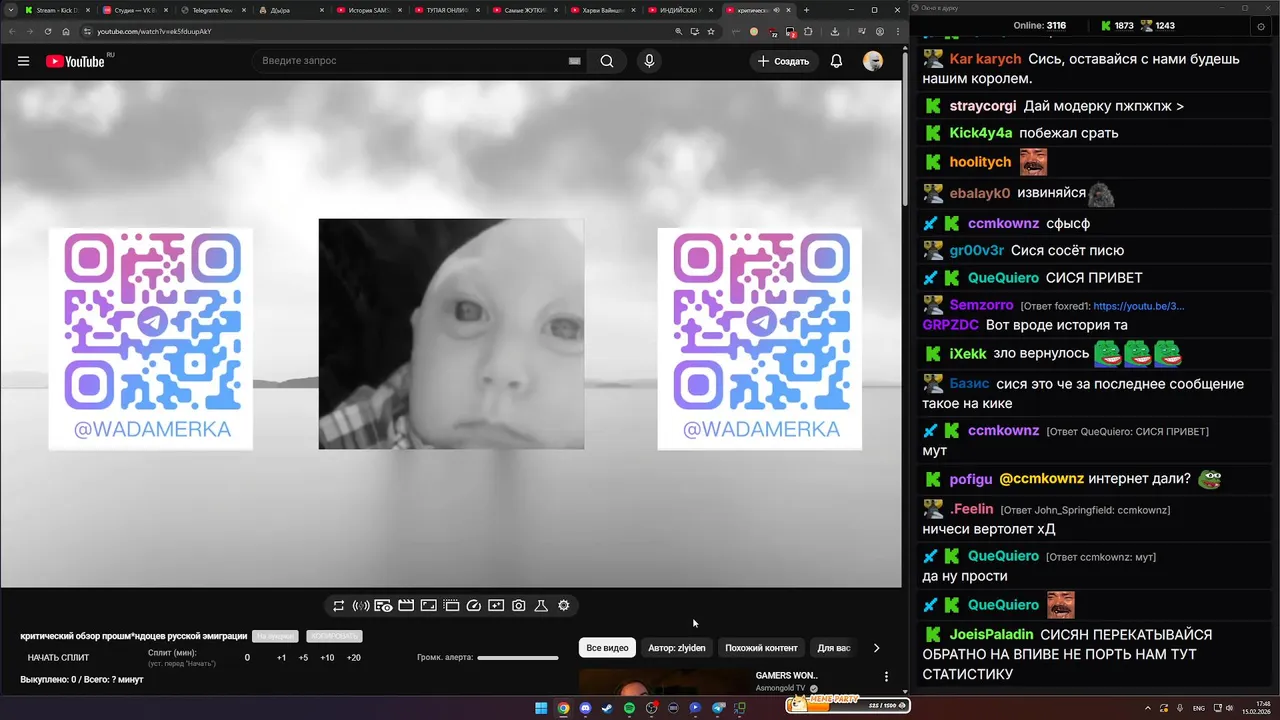Open options for GAMERS WON video
Image resolution: width=1280 pixels, height=720 pixels.
886,677
